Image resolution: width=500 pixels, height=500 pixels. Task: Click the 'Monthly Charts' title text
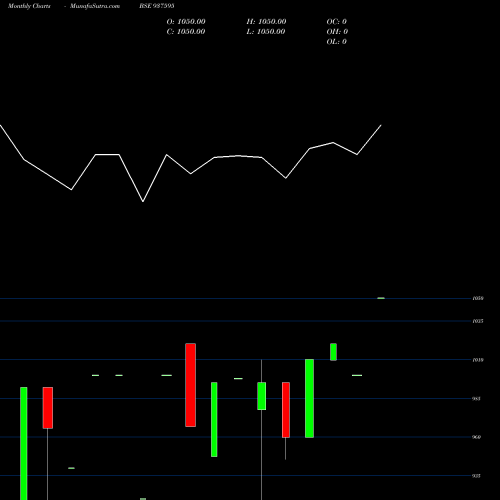tap(29, 6)
